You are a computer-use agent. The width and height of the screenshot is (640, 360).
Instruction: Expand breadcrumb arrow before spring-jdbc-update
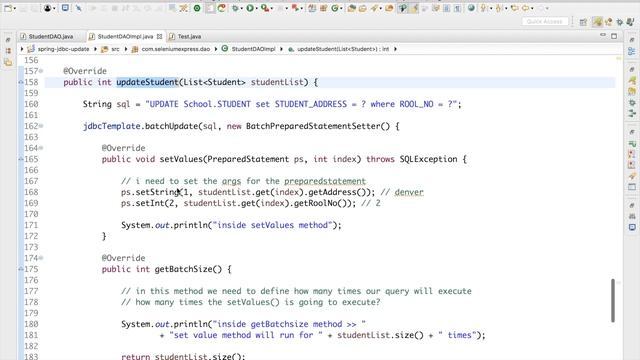click(x=22, y=49)
